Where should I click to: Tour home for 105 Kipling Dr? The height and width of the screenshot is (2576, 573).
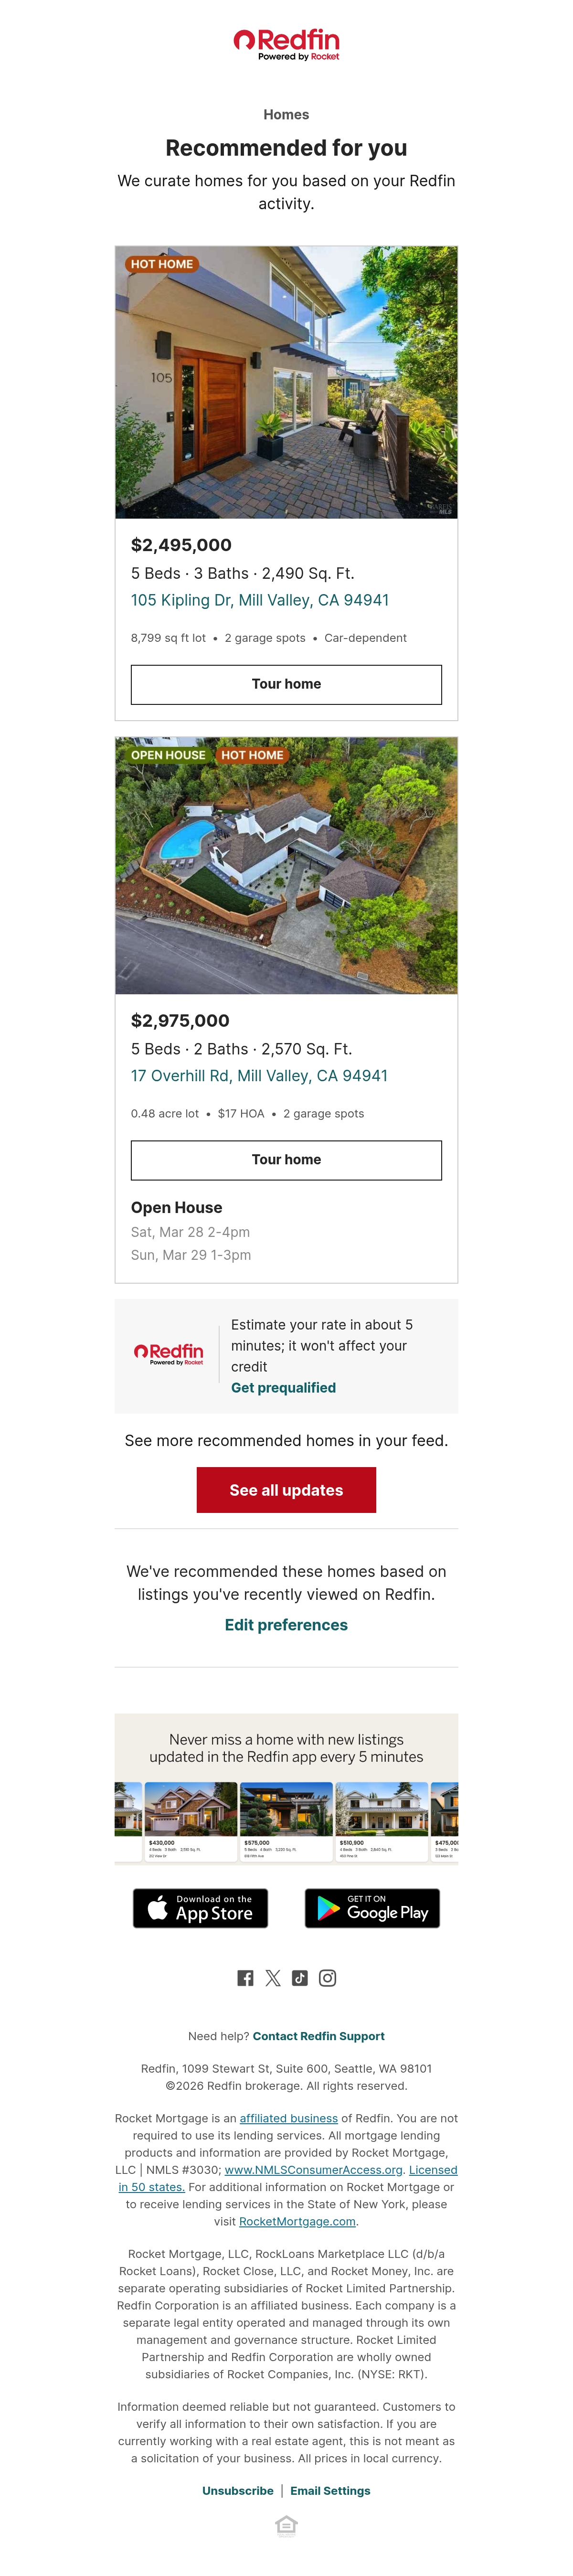[x=286, y=684]
